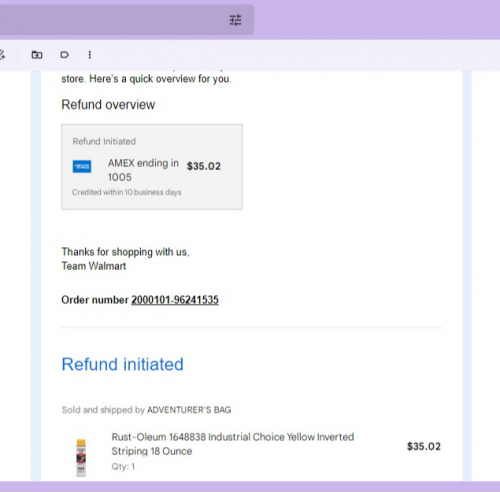Click the Qty: 1 label

tap(123, 466)
